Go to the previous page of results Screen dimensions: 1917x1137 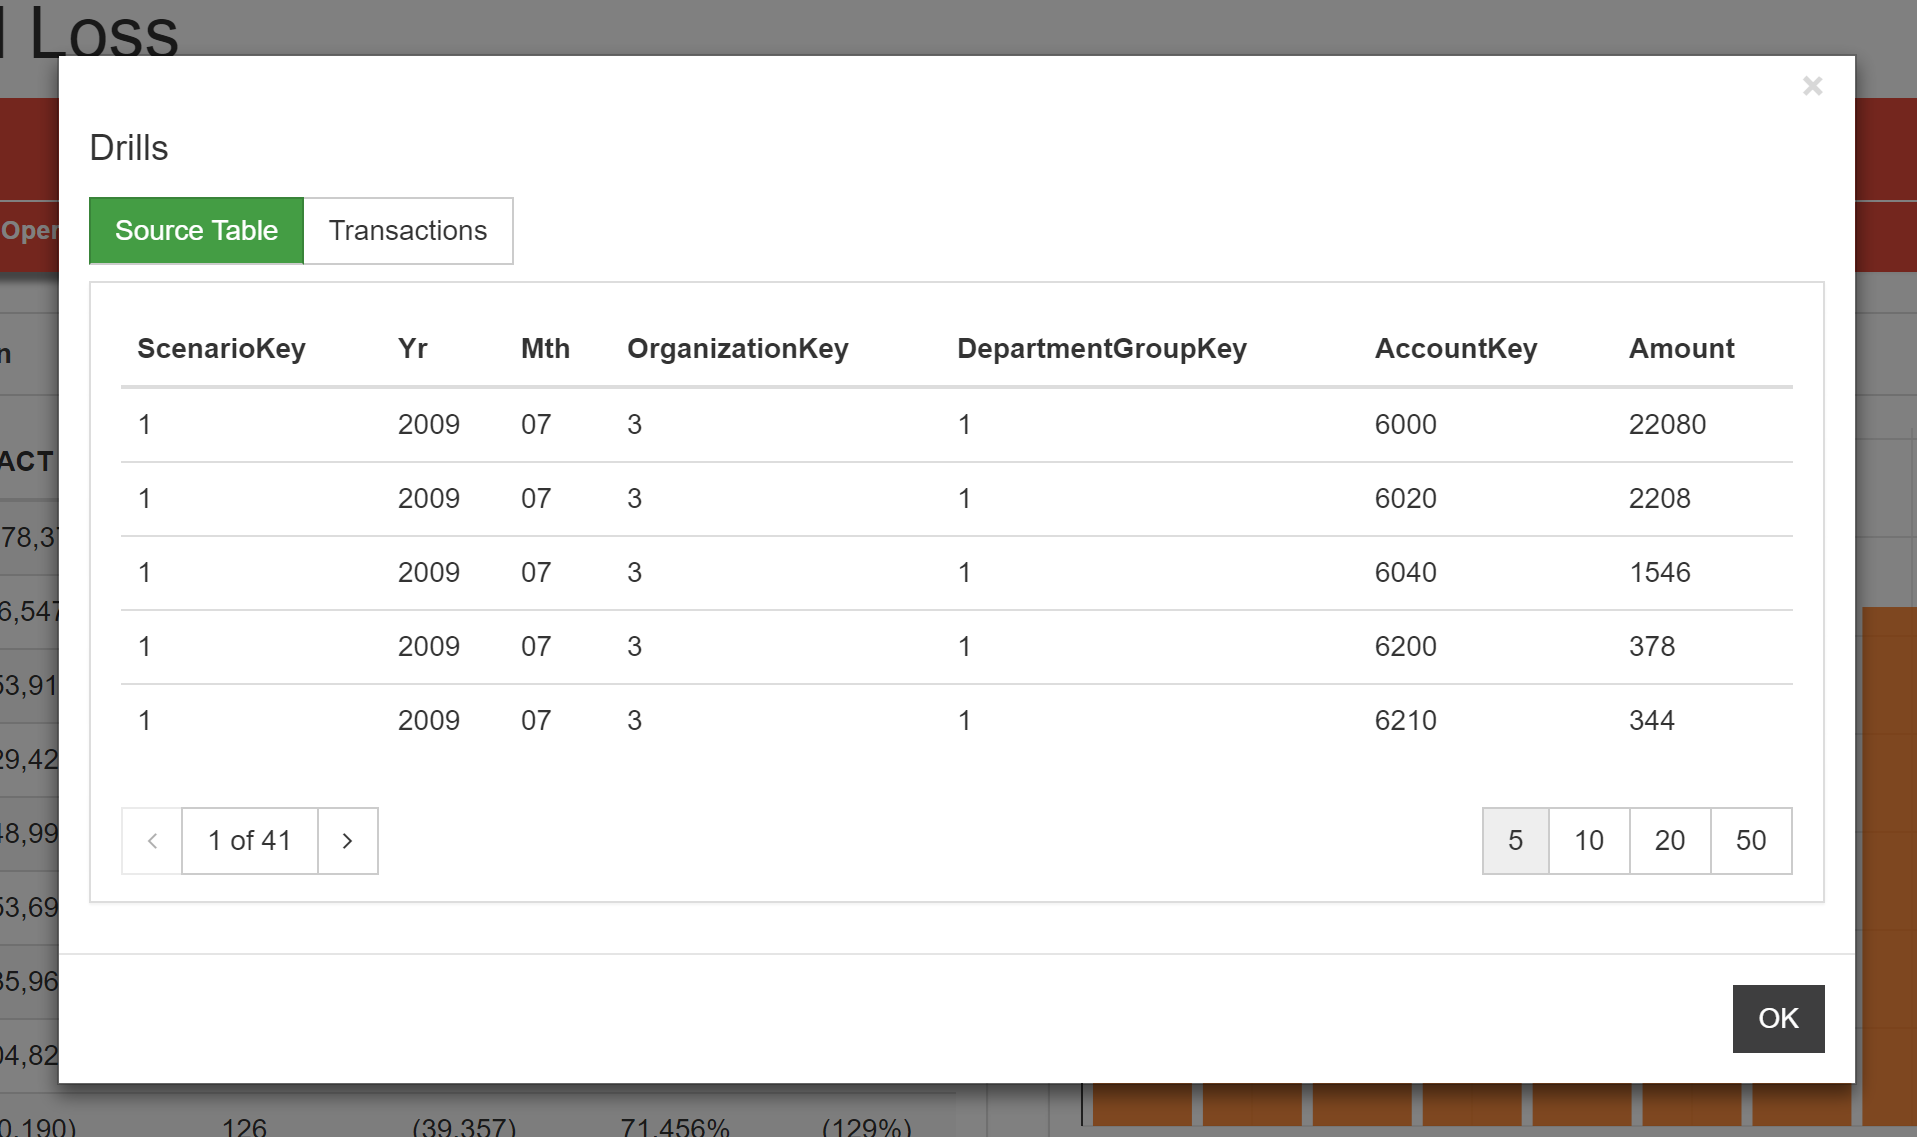coord(152,841)
